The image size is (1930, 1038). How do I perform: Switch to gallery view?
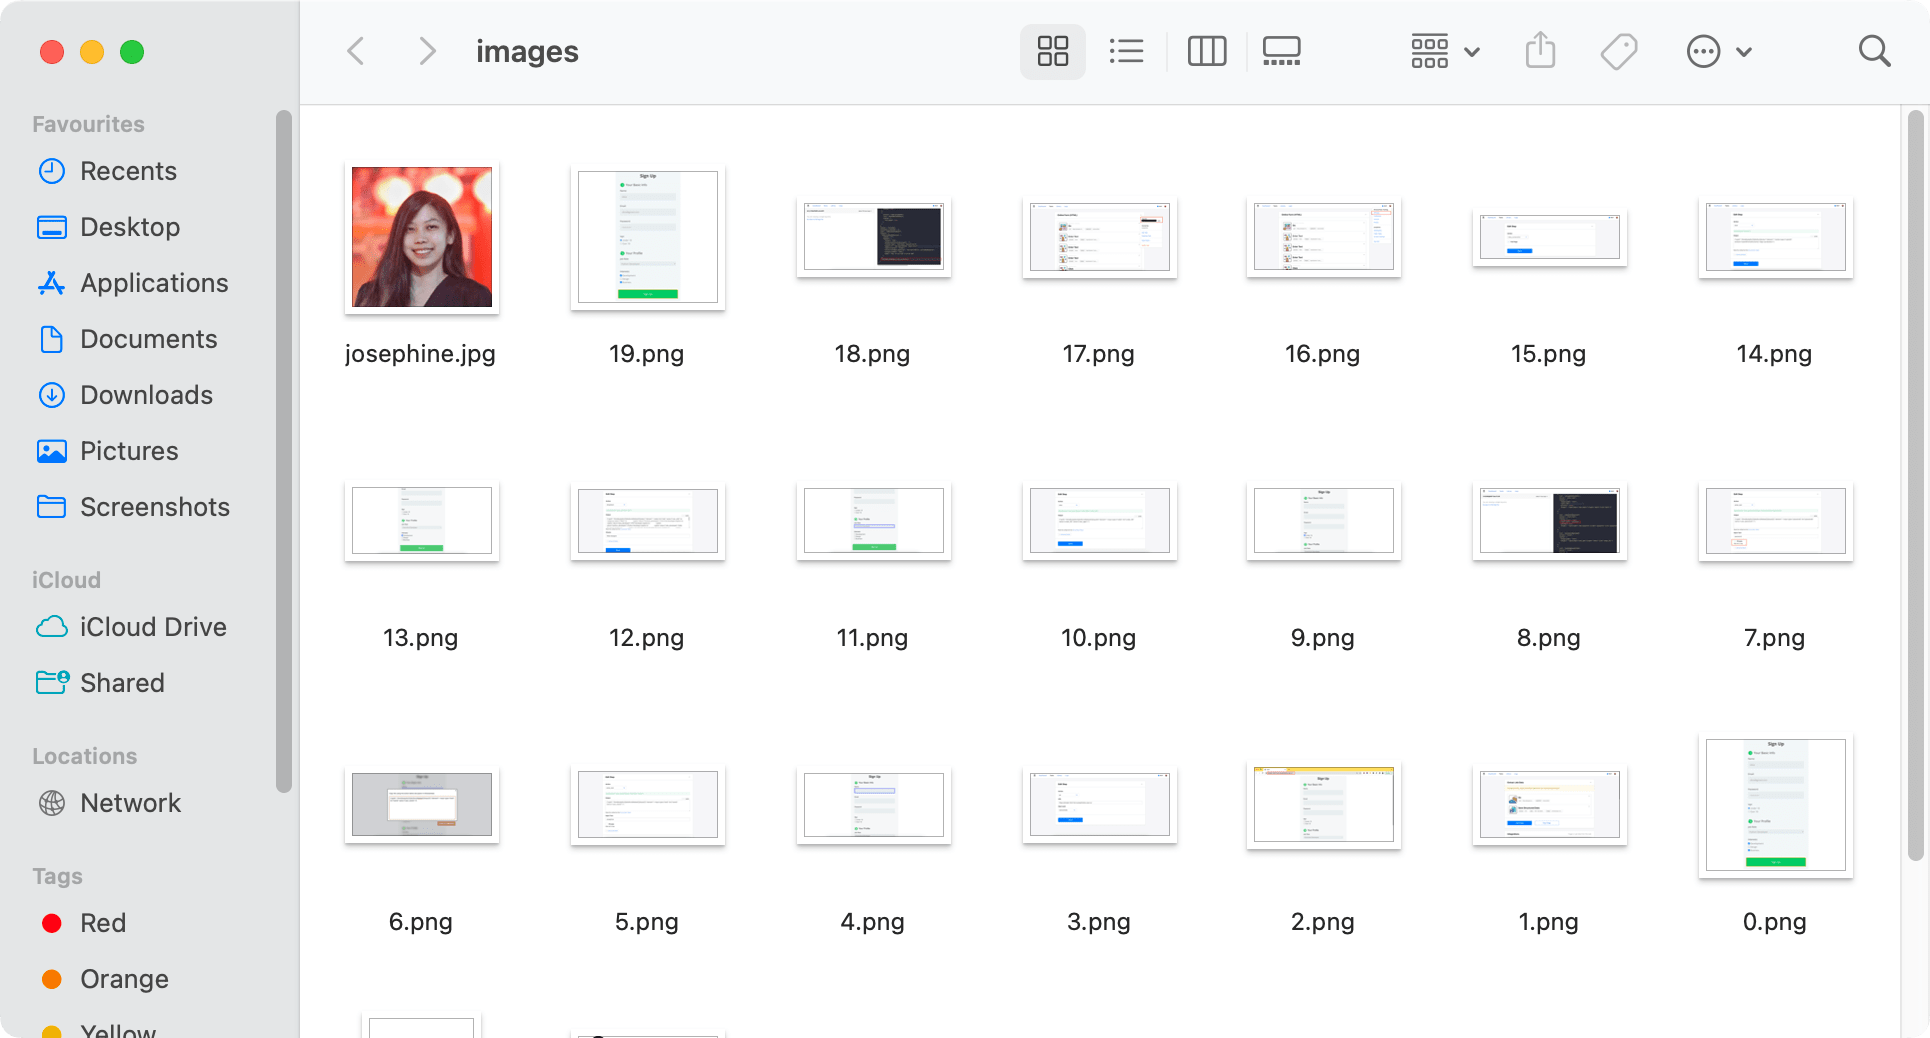1281,51
